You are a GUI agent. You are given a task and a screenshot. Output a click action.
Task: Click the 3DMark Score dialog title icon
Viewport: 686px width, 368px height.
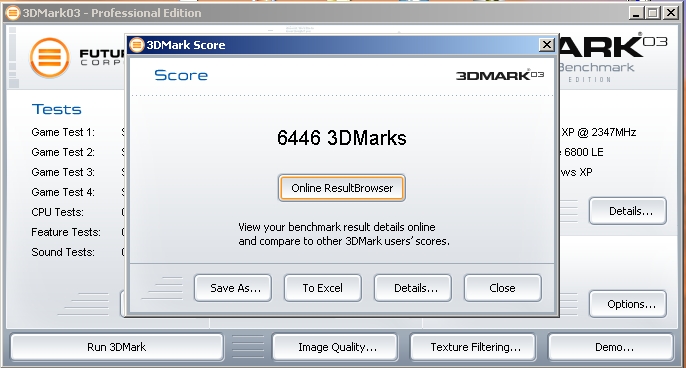coord(137,45)
